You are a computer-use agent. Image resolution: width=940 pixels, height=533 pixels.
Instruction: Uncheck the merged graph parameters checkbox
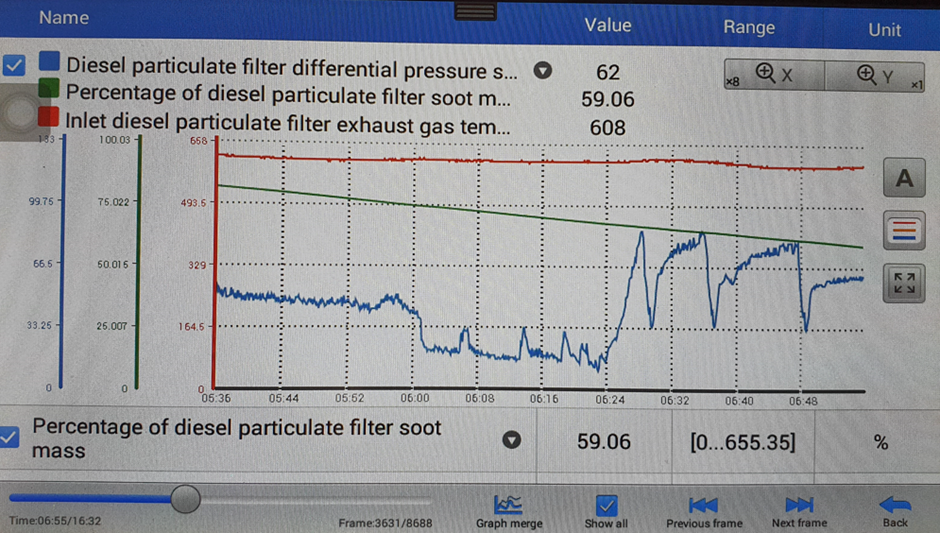click(x=14, y=67)
